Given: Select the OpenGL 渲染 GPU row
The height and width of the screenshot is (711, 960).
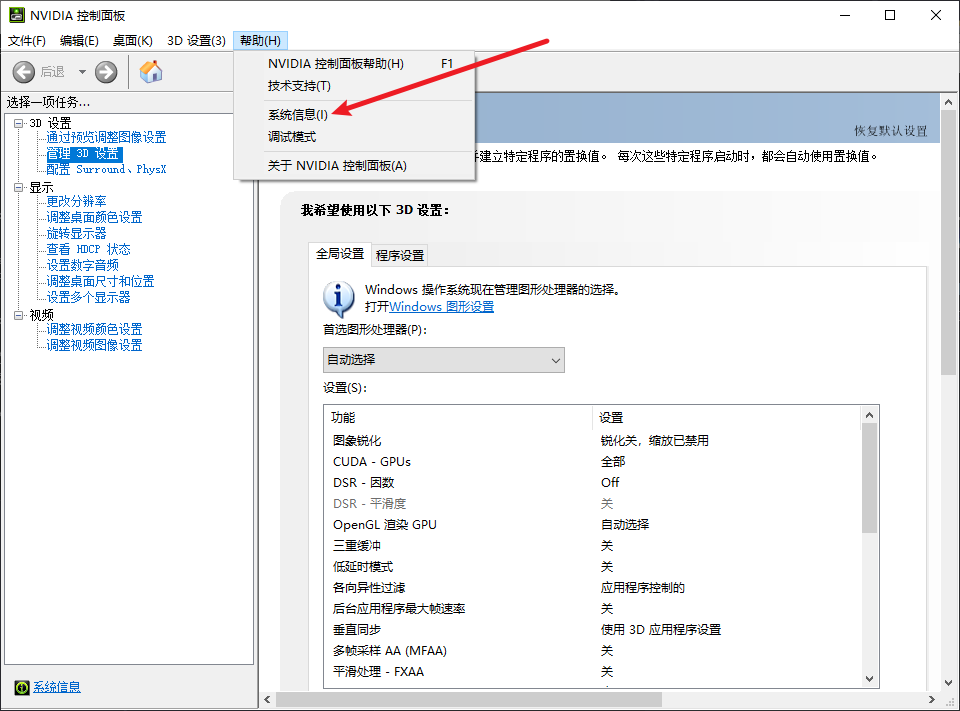Looking at the screenshot, I should tap(592, 525).
